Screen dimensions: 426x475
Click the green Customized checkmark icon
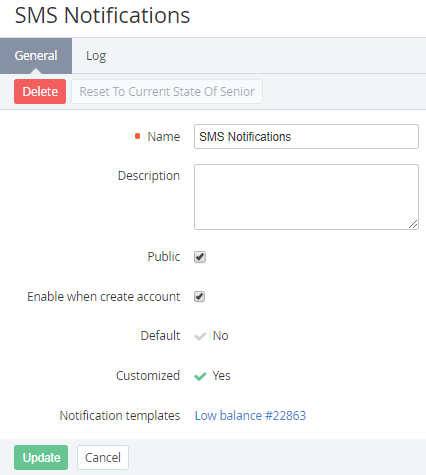pyautogui.click(x=200, y=376)
